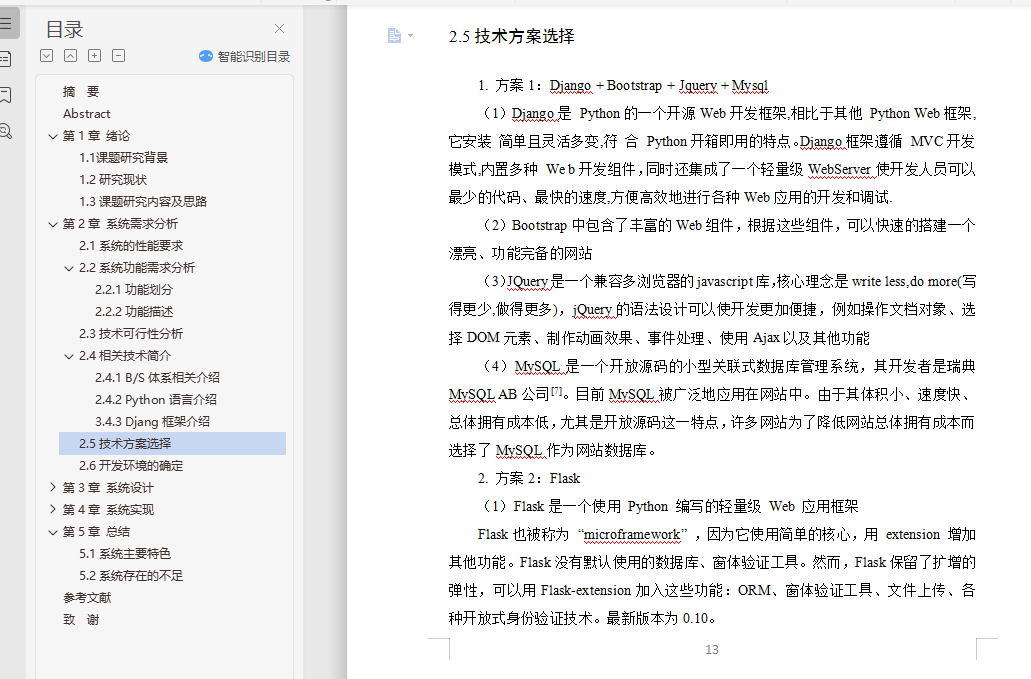
Task: Click page number 13 in footer
Action: pos(711,649)
